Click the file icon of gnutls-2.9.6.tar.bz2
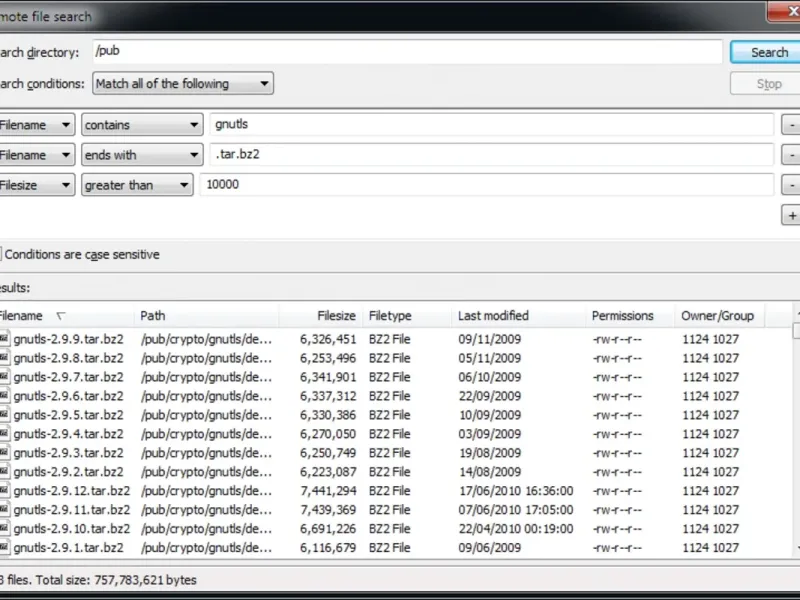 [5, 395]
